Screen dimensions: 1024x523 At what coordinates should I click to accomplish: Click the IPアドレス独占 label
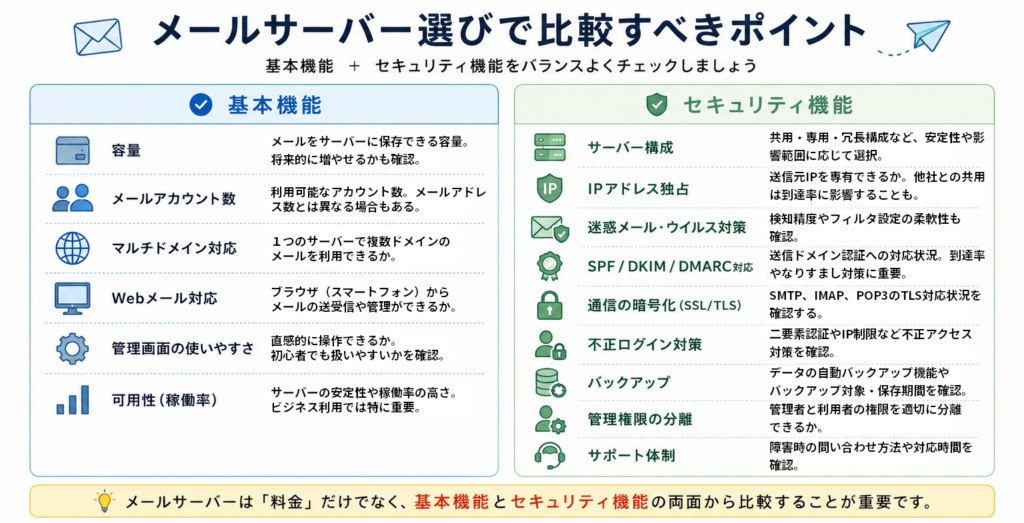pos(638,189)
